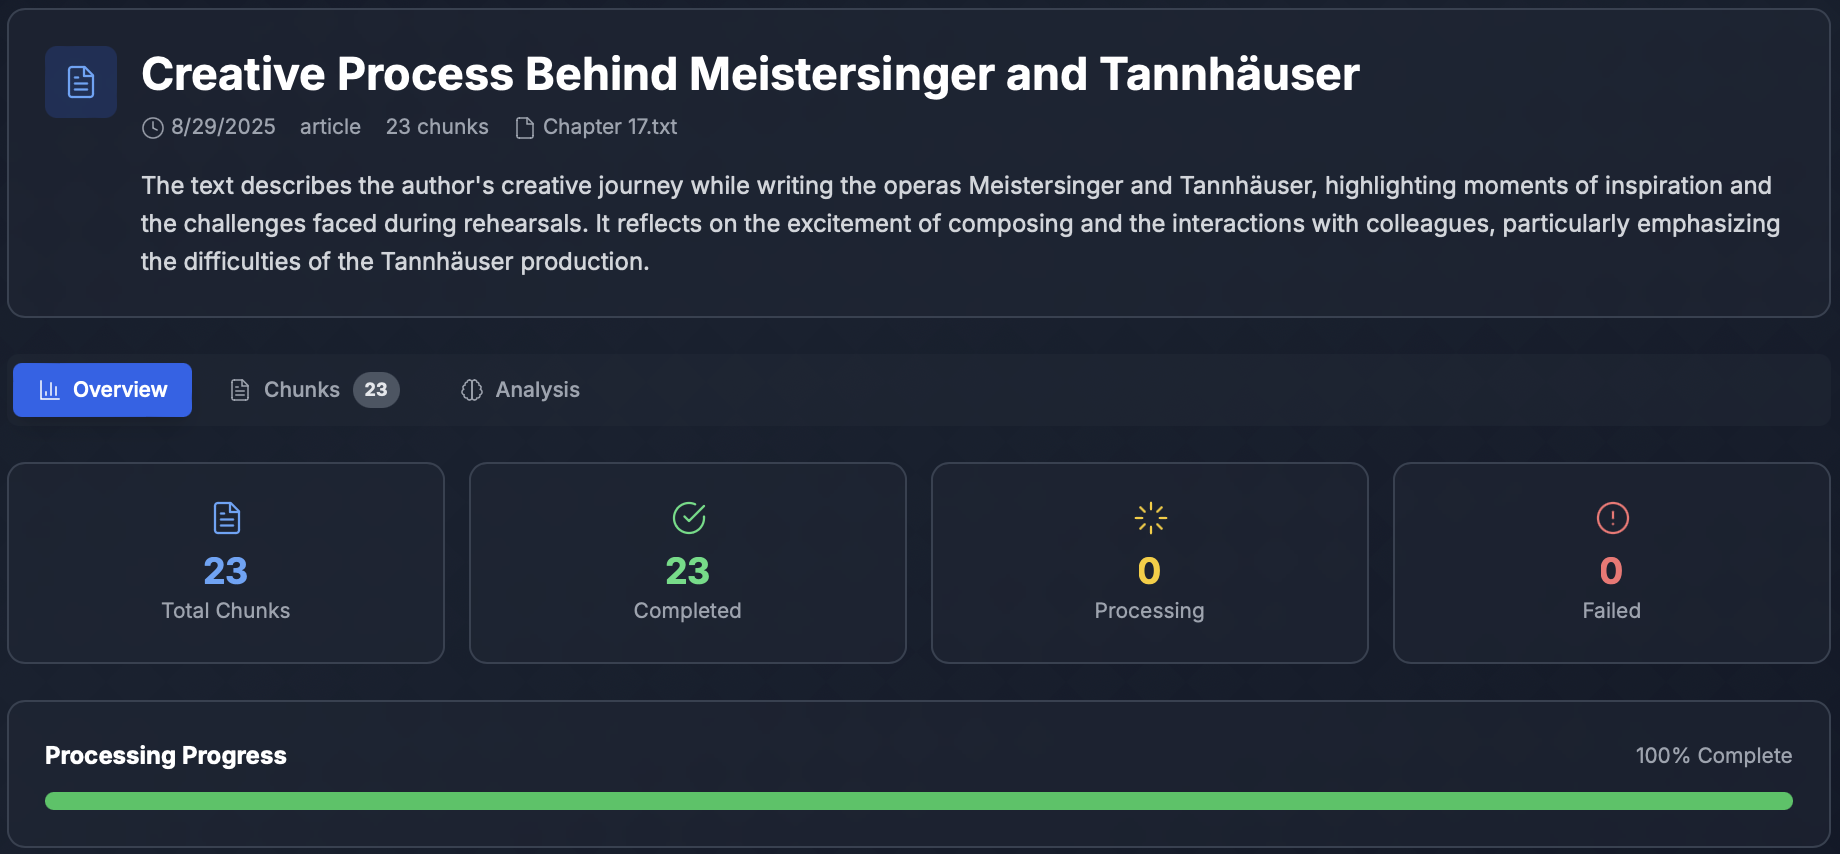The image size is (1840, 854).
Task: Click the red alert icon above Failed
Action: pyautogui.click(x=1613, y=518)
